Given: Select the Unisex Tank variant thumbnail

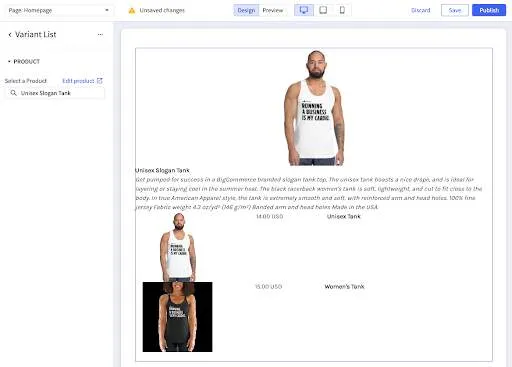Looking at the screenshot, I should 178,247.
